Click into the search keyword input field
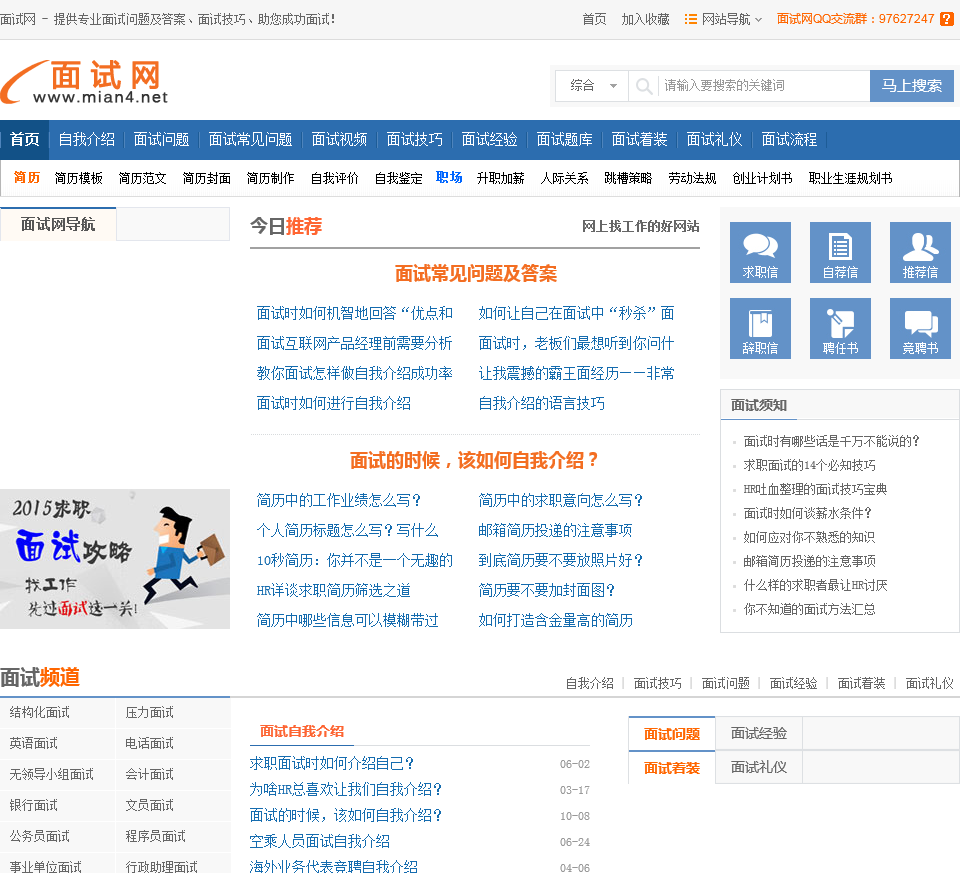The image size is (960, 873). [763, 86]
